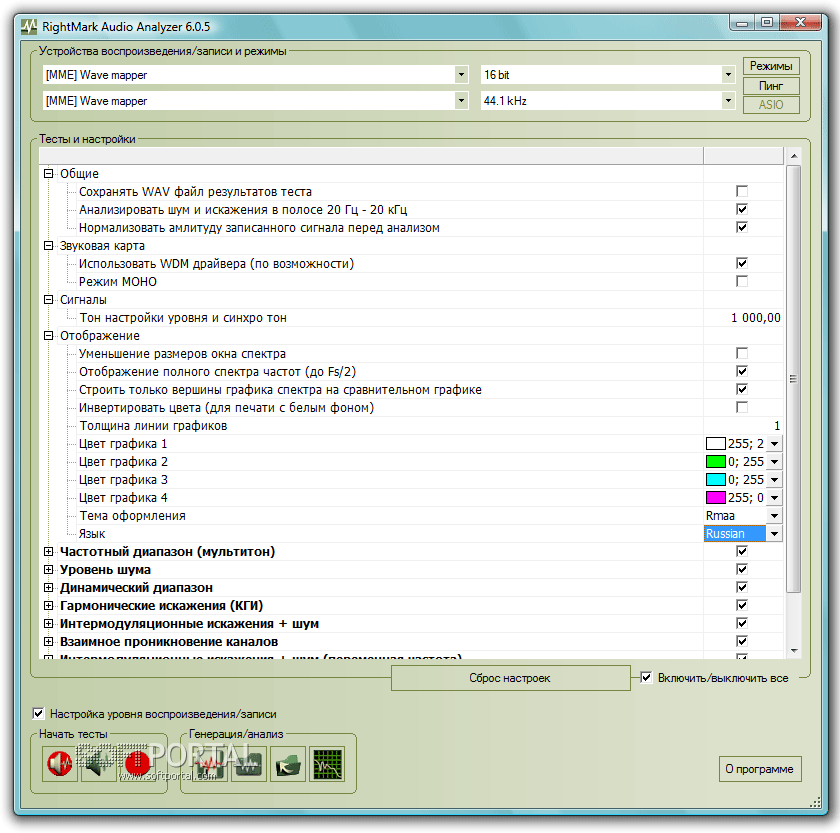Viewport: 840px width, 833px height.
Task: Uncheck the 'Динамический диапазон' test
Action: point(742,587)
